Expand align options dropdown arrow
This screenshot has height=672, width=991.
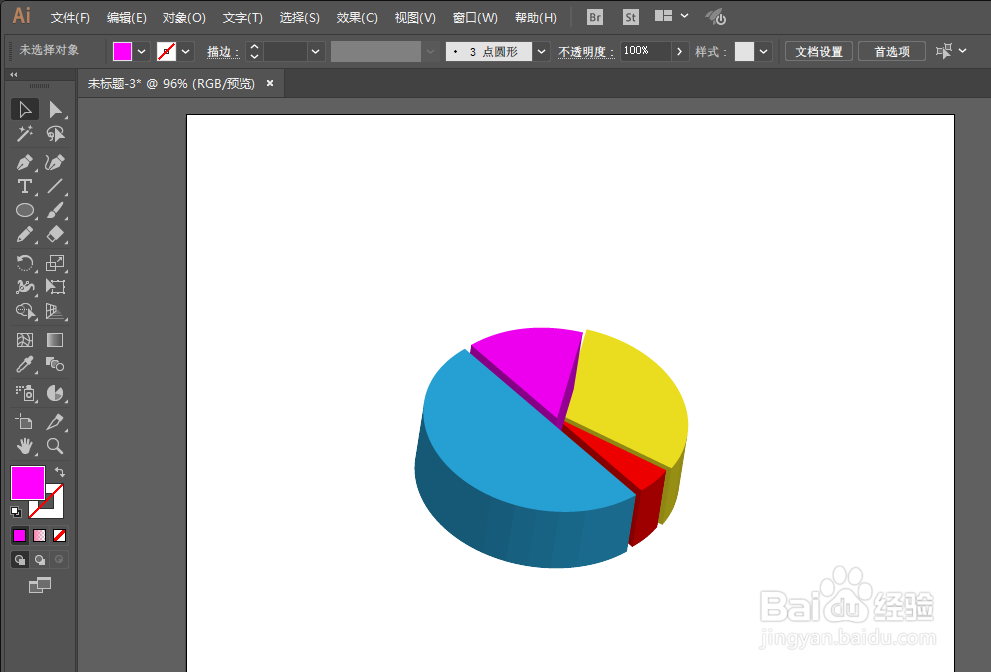tap(963, 51)
